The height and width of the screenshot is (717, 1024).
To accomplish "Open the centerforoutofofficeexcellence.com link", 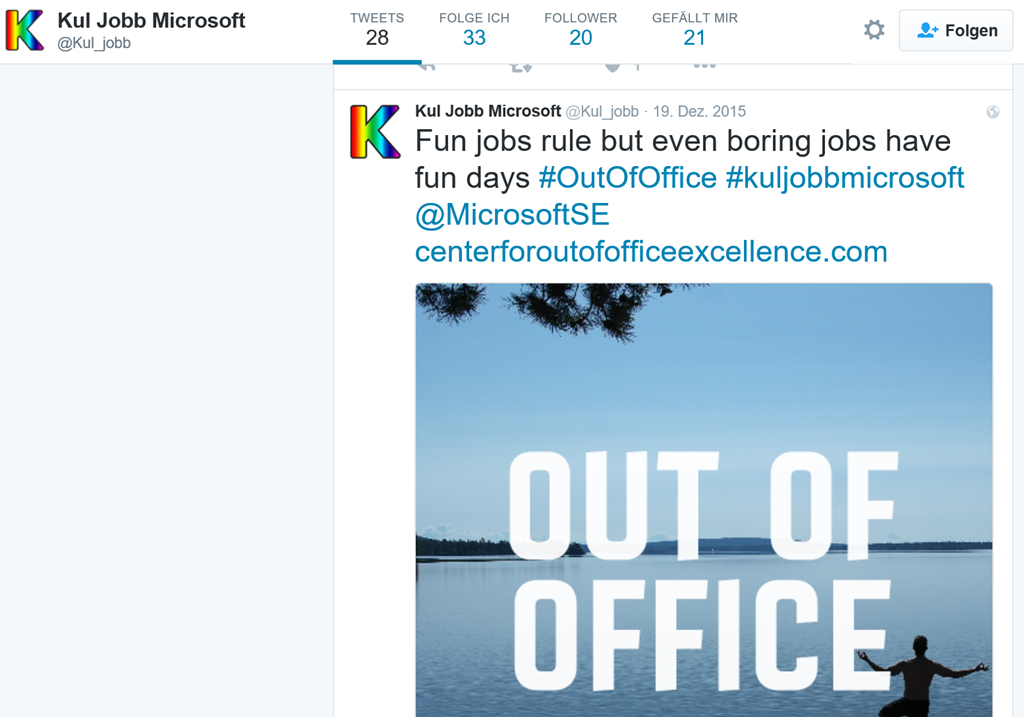I will click(x=651, y=251).
